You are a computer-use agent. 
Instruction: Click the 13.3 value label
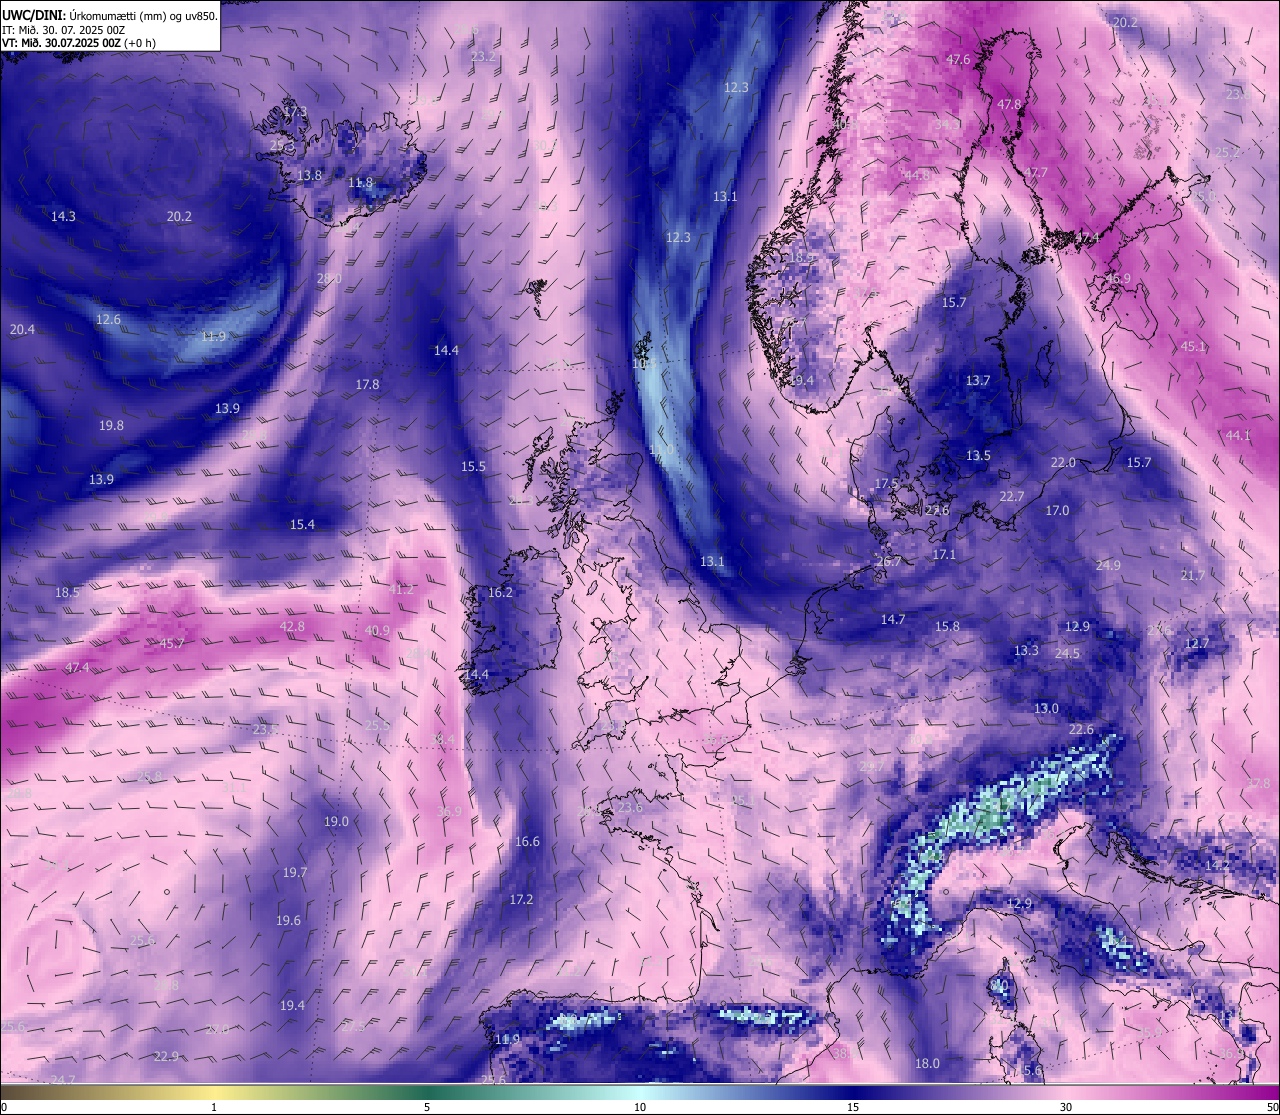click(x=1026, y=651)
